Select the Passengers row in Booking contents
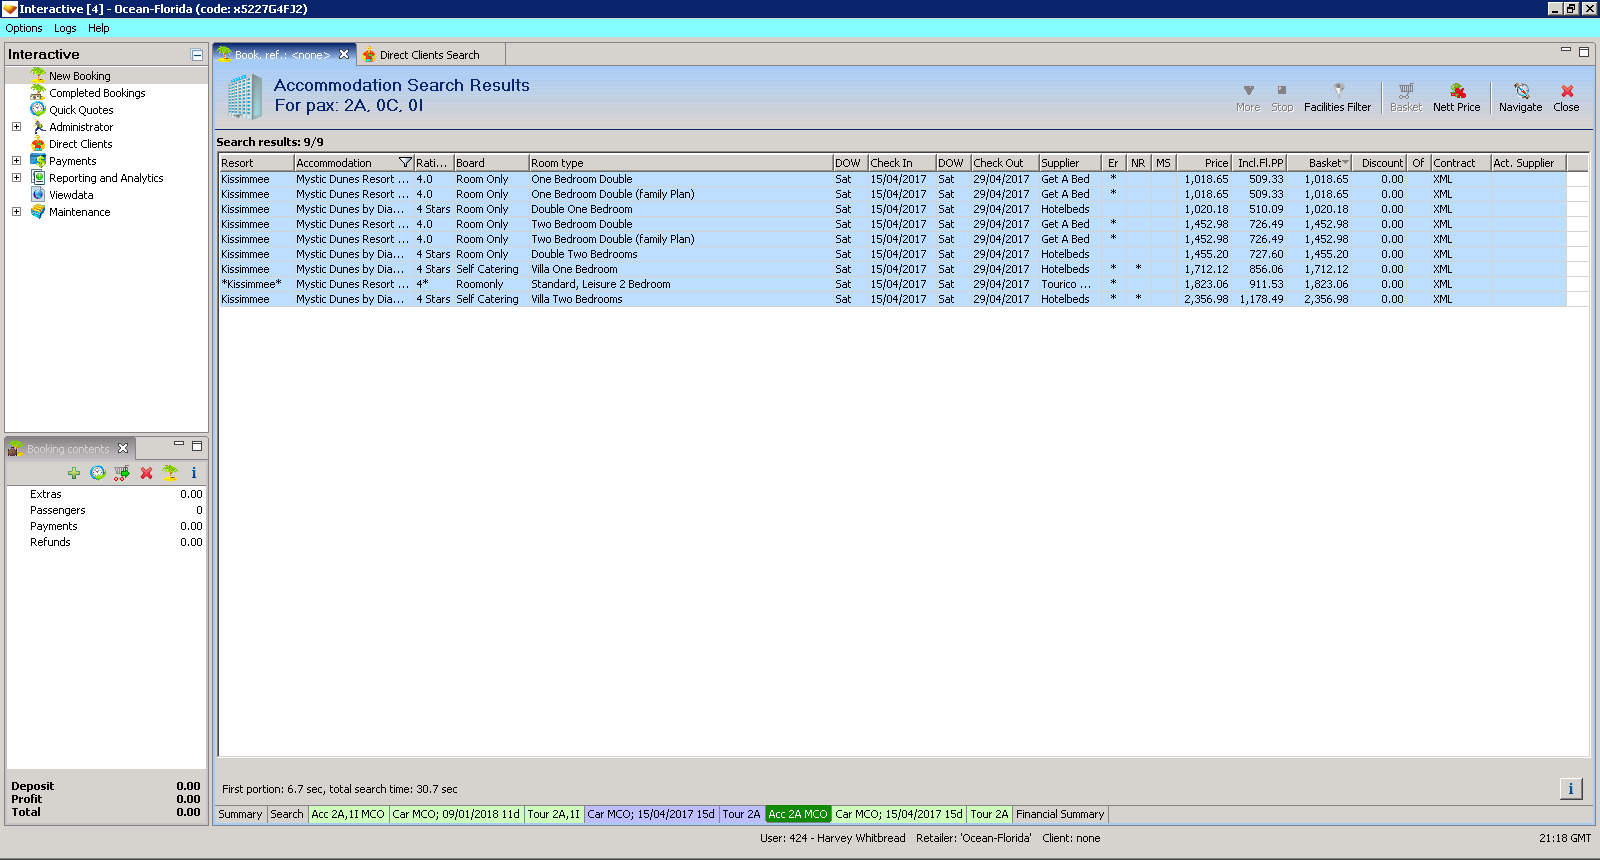Screen dimensions: 1600x860 [107, 510]
